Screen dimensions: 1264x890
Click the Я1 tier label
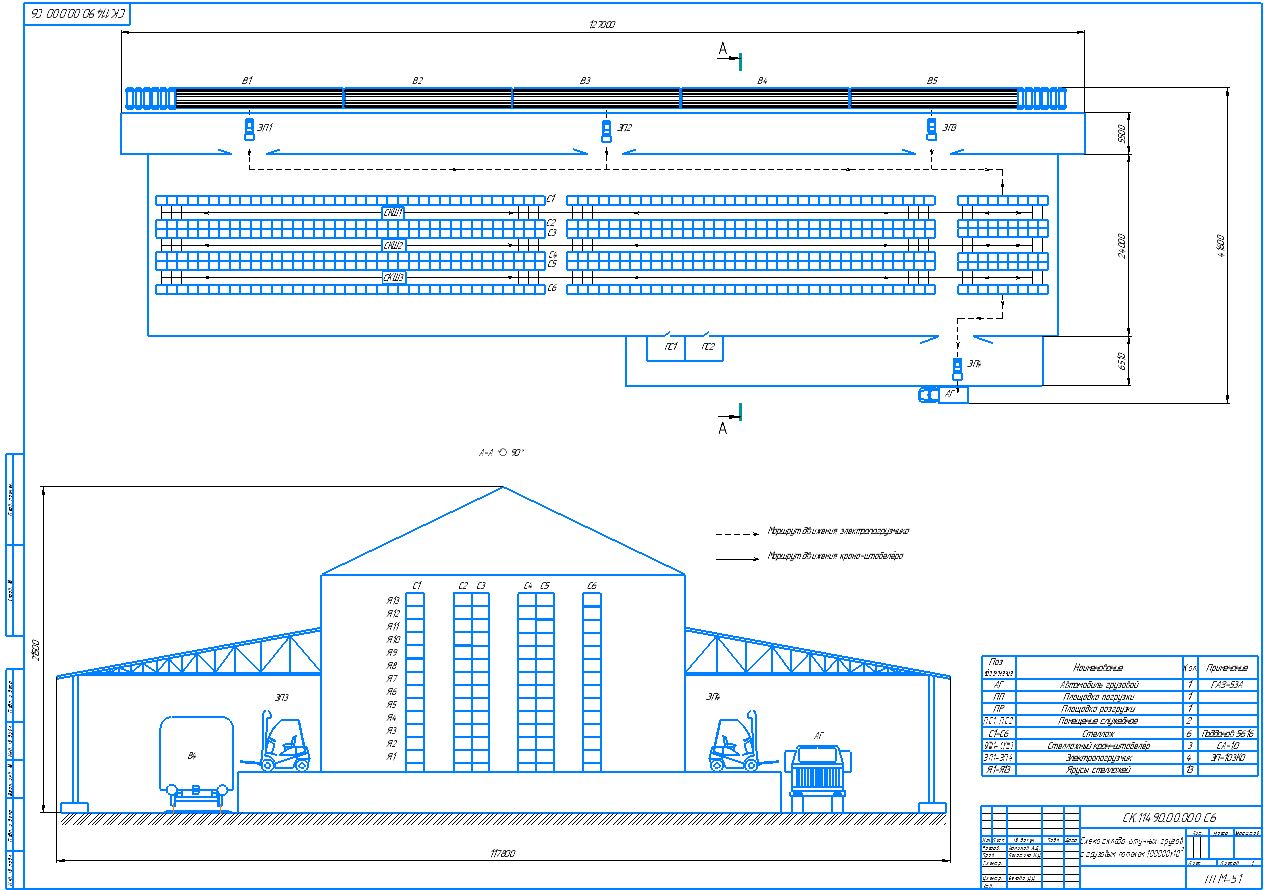pyautogui.click(x=393, y=757)
